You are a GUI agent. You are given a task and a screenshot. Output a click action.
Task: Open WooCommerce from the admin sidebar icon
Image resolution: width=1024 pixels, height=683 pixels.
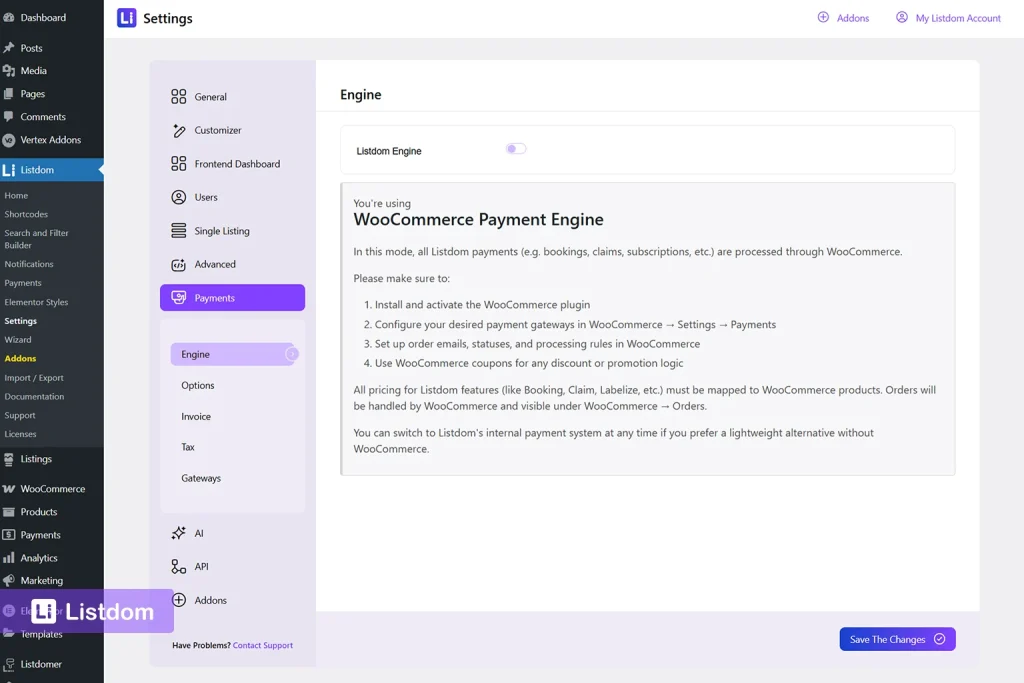(x=11, y=488)
